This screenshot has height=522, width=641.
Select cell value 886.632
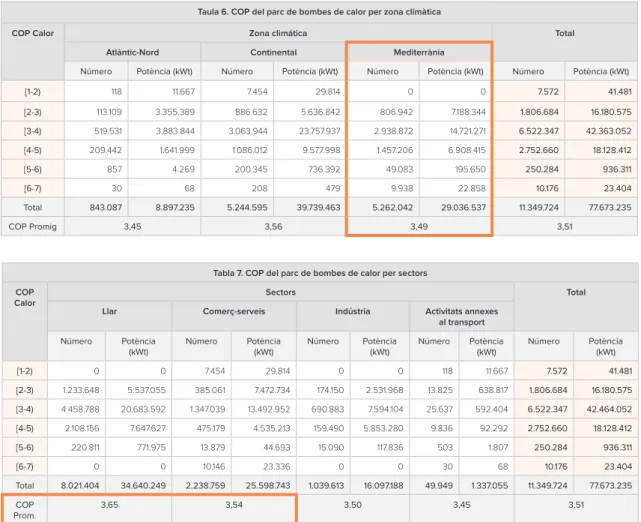(251, 112)
